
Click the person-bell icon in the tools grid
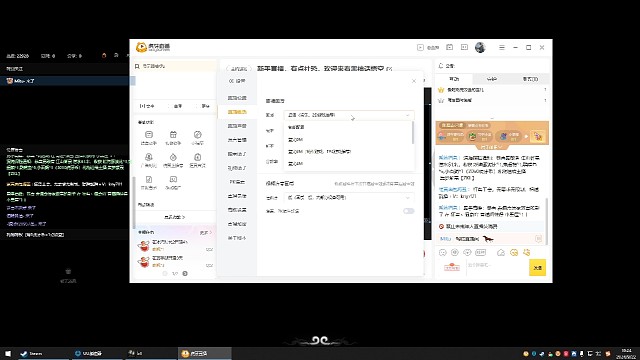pos(149,157)
